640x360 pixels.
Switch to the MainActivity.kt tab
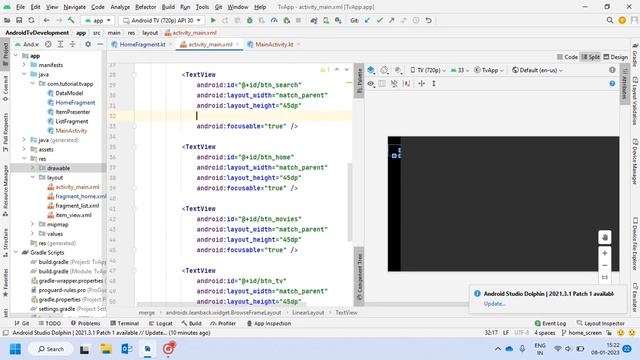pyautogui.click(x=274, y=44)
